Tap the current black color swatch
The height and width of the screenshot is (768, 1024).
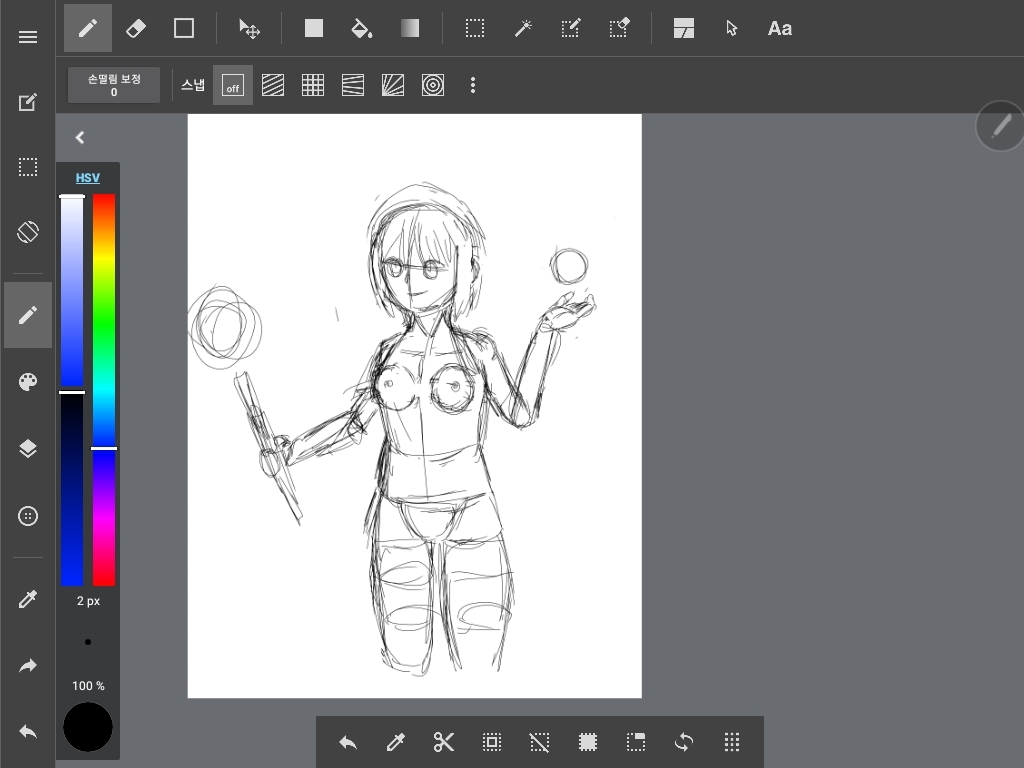pyautogui.click(x=88, y=727)
